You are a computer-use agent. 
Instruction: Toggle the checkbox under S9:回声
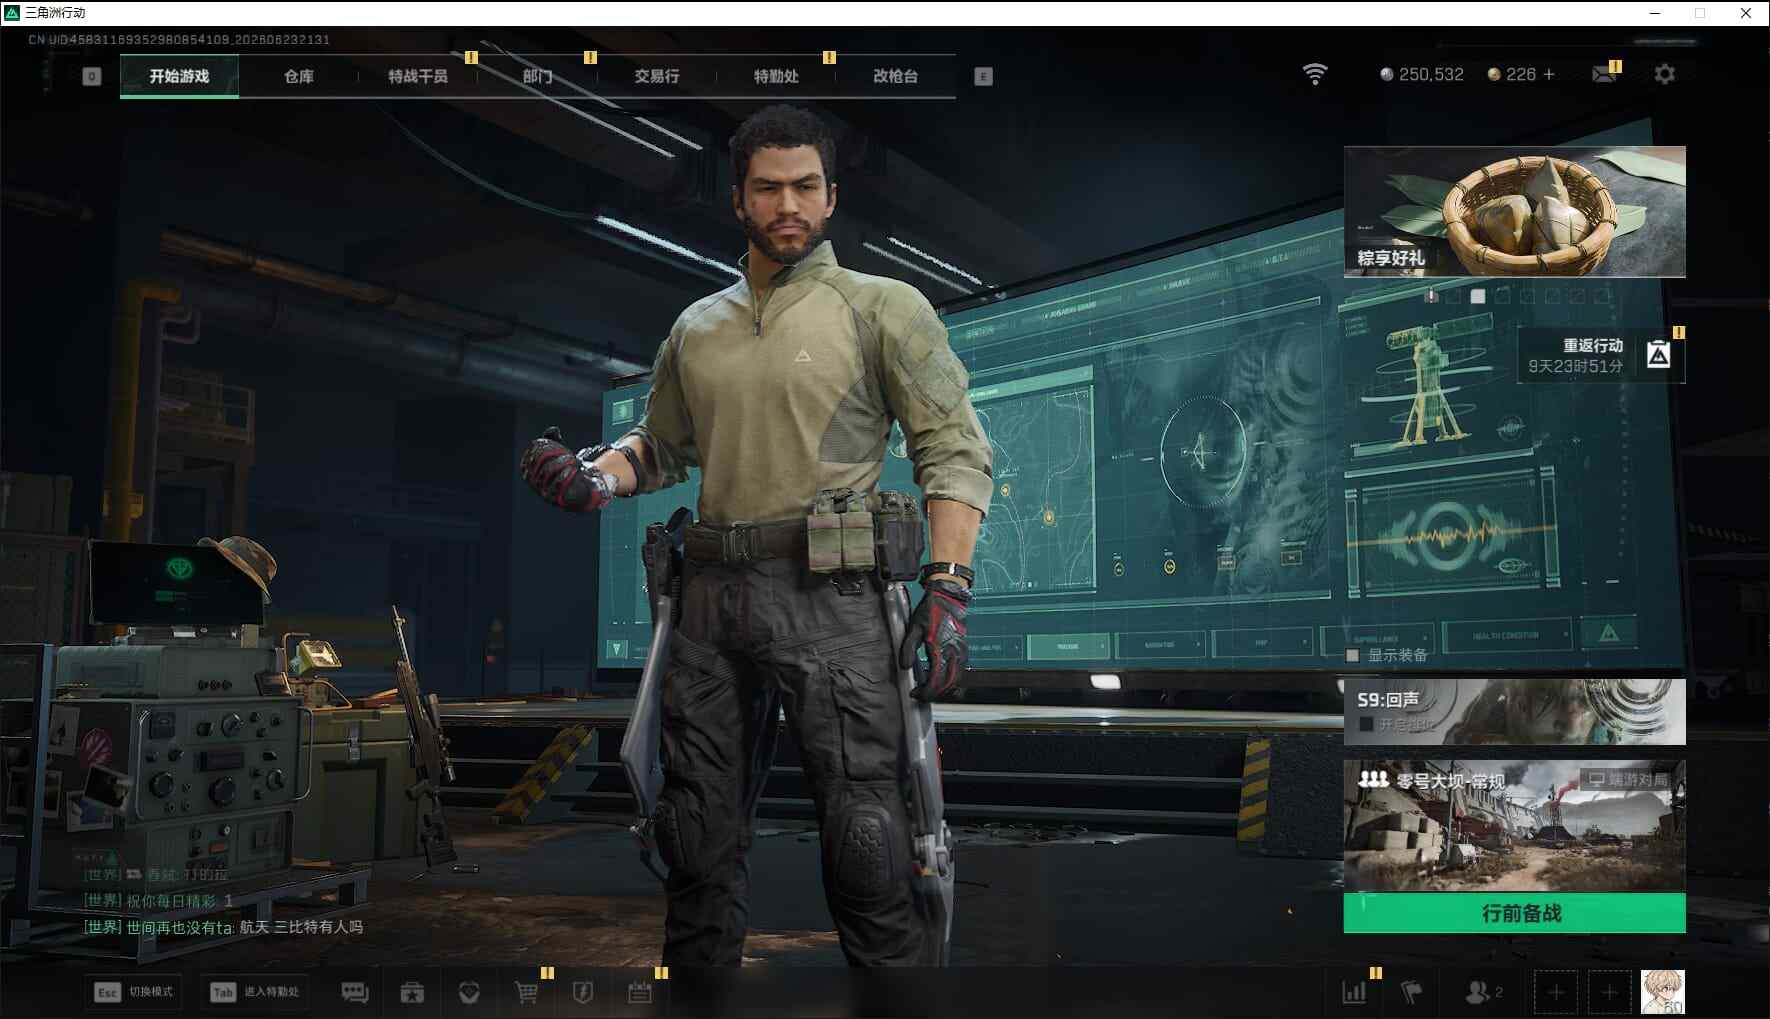1366,724
